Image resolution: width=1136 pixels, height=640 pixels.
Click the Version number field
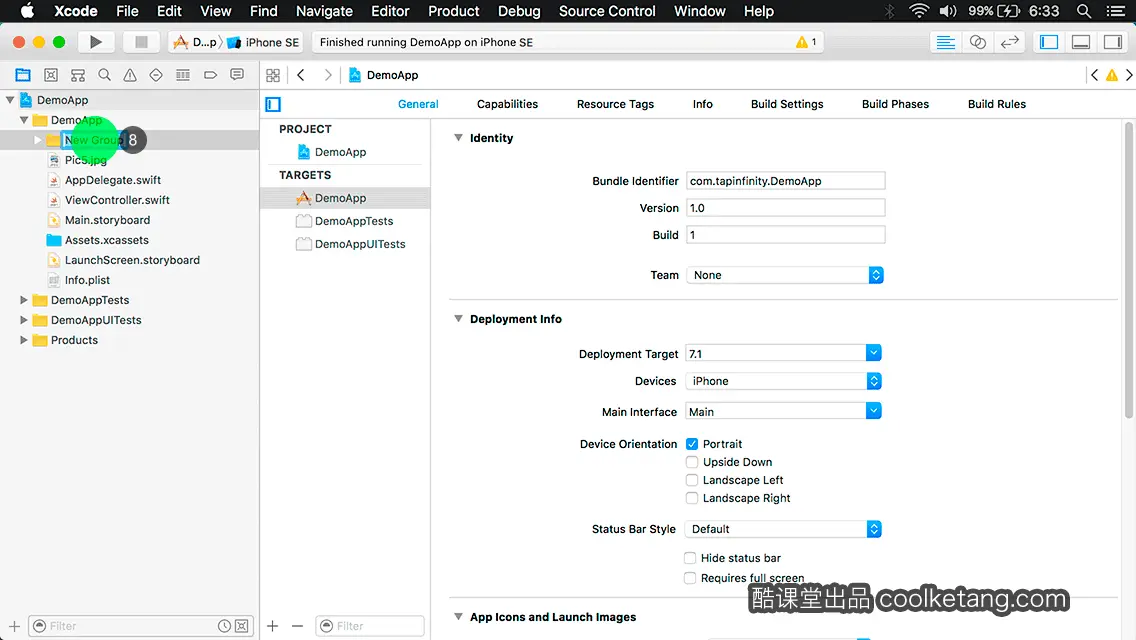(785, 208)
